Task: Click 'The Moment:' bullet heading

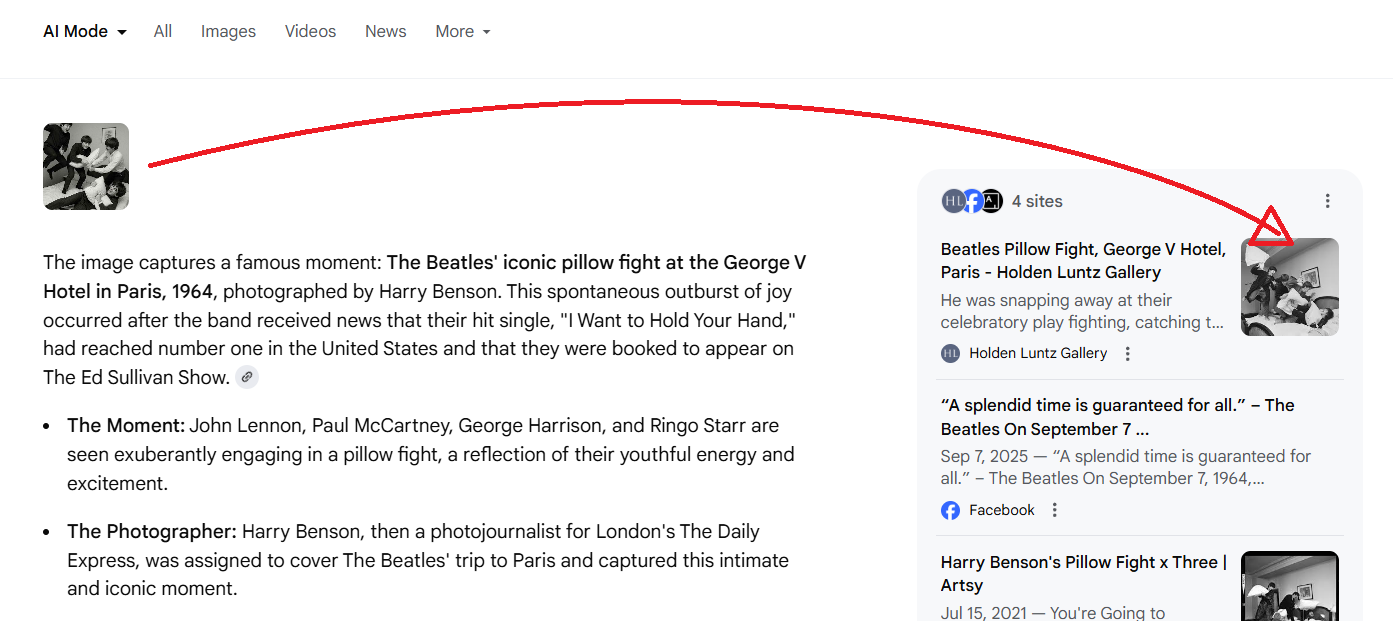Action: [126, 426]
